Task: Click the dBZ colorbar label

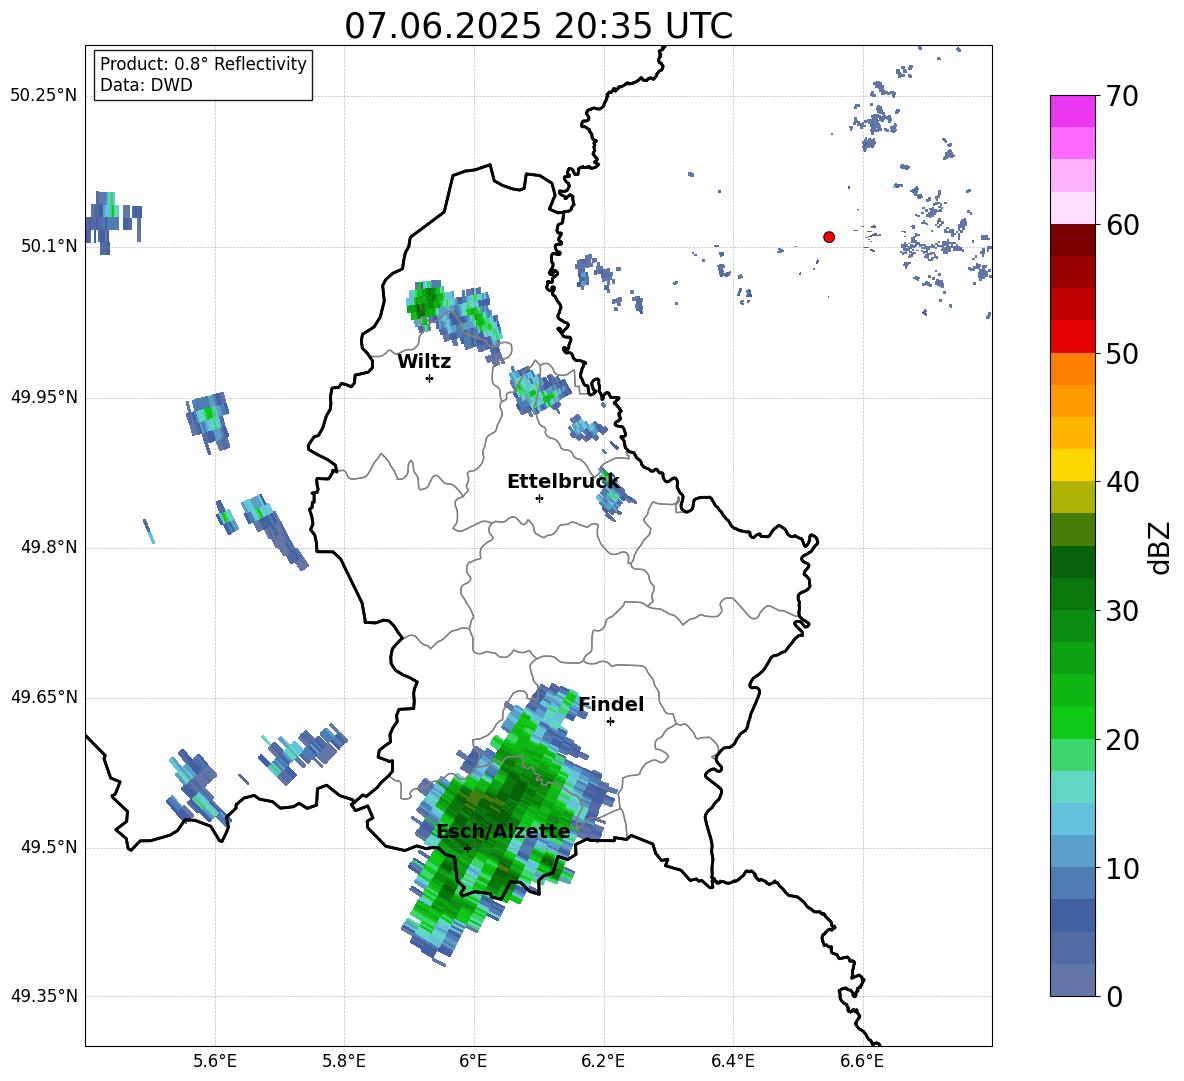Action: [1159, 547]
